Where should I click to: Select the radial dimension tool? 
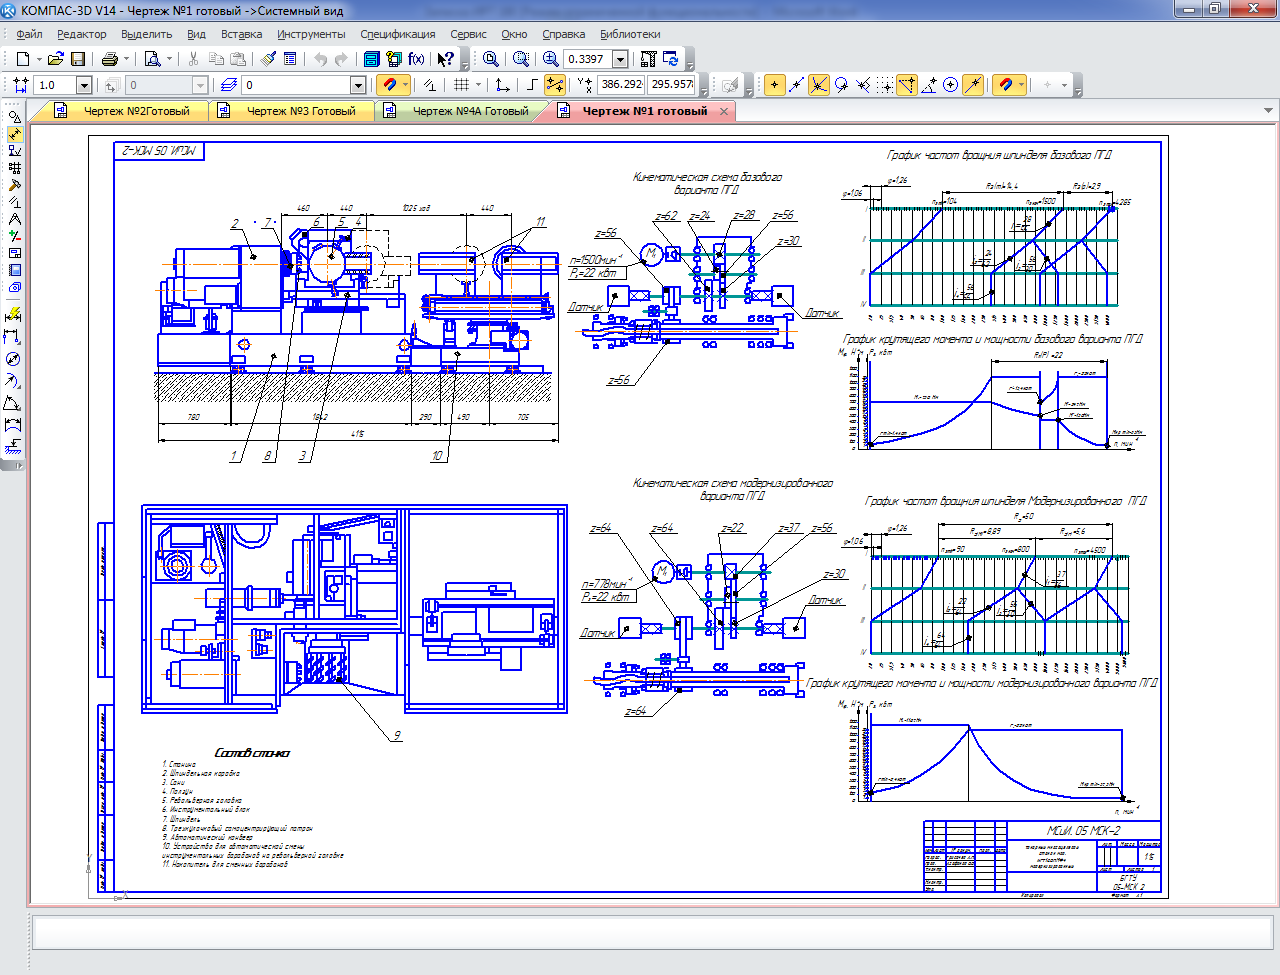pyautogui.click(x=14, y=381)
